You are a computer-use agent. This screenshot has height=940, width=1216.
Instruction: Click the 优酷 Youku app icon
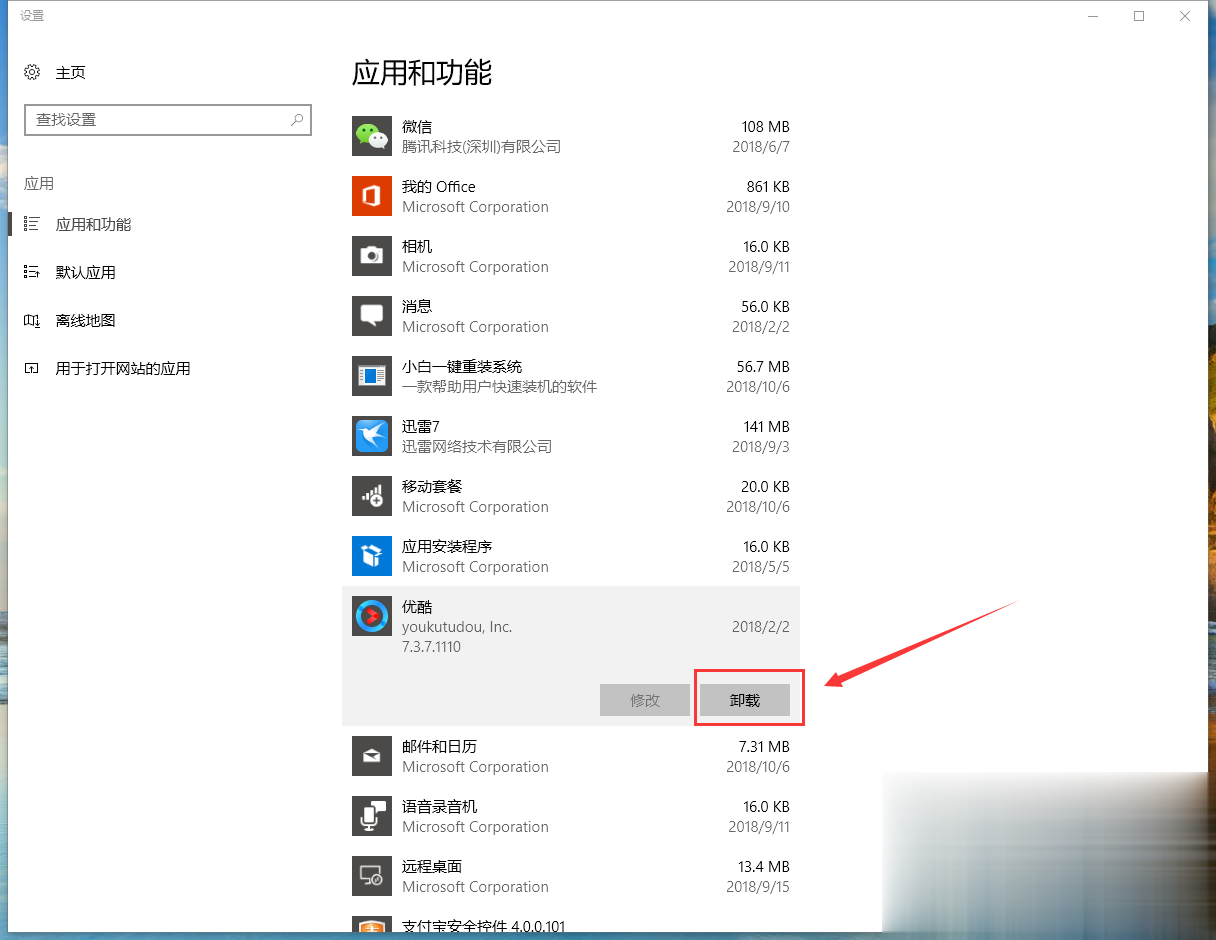(372, 616)
